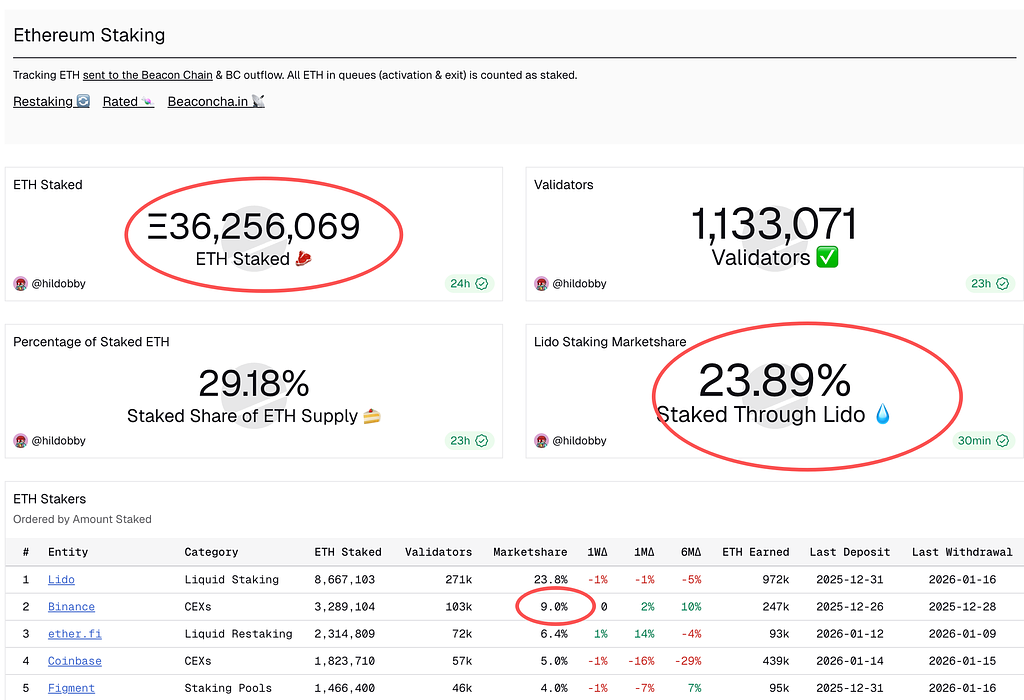Open the Beaconcha.in link
This screenshot has width=1024, height=700.
coord(215,102)
